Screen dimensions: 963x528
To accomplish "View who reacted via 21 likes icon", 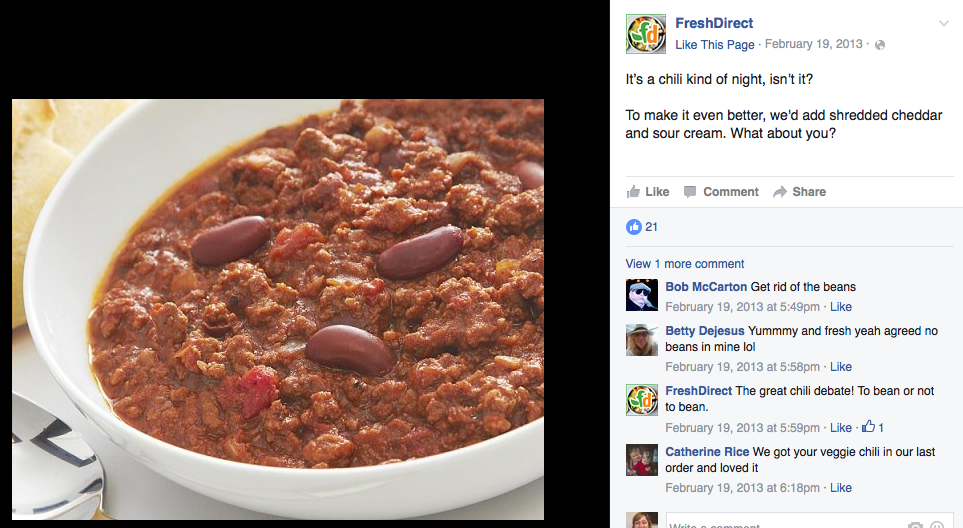I will pos(642,227).
